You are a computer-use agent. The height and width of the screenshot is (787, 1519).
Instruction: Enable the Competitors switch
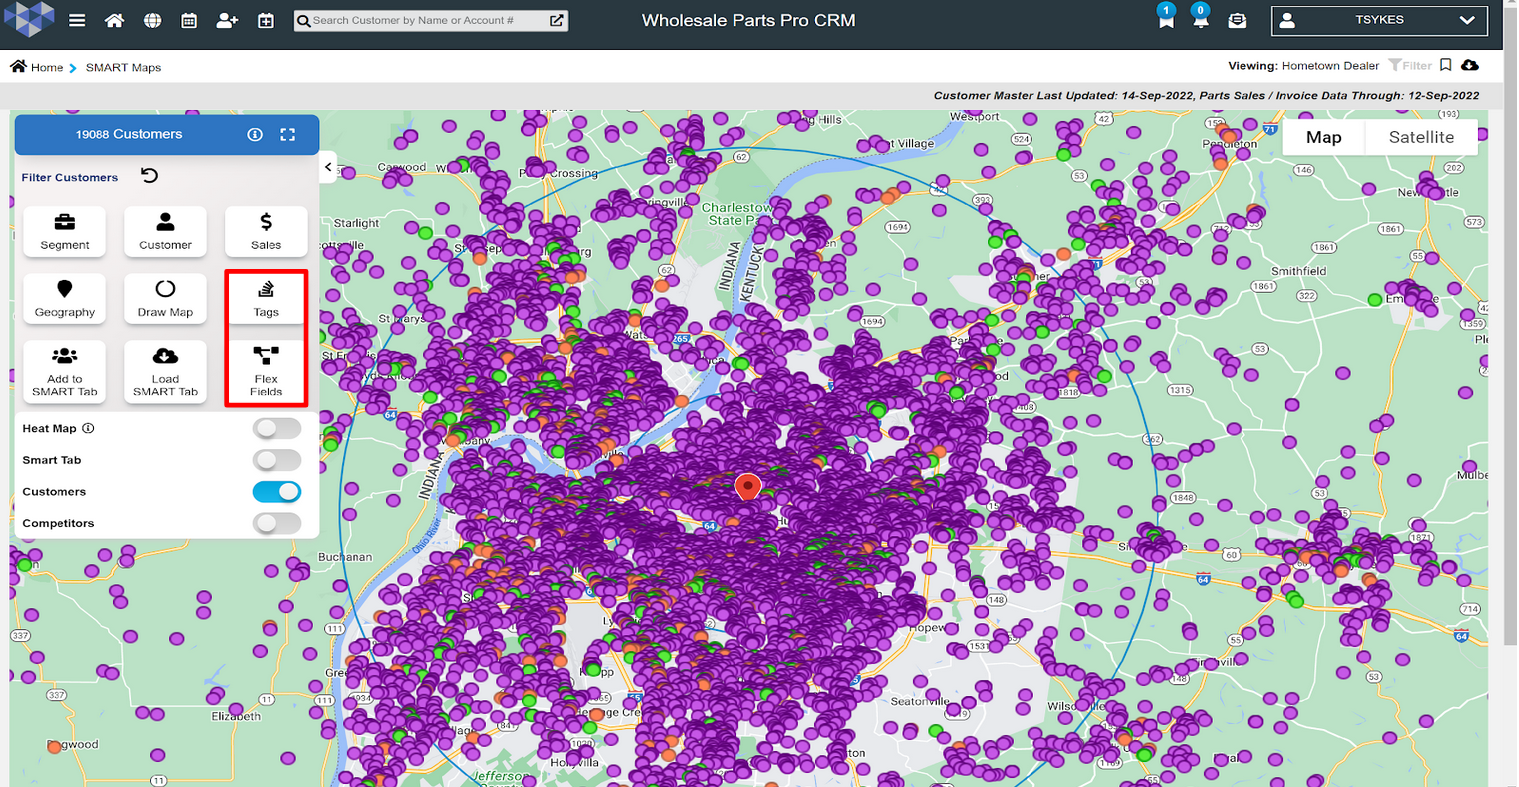277,523
